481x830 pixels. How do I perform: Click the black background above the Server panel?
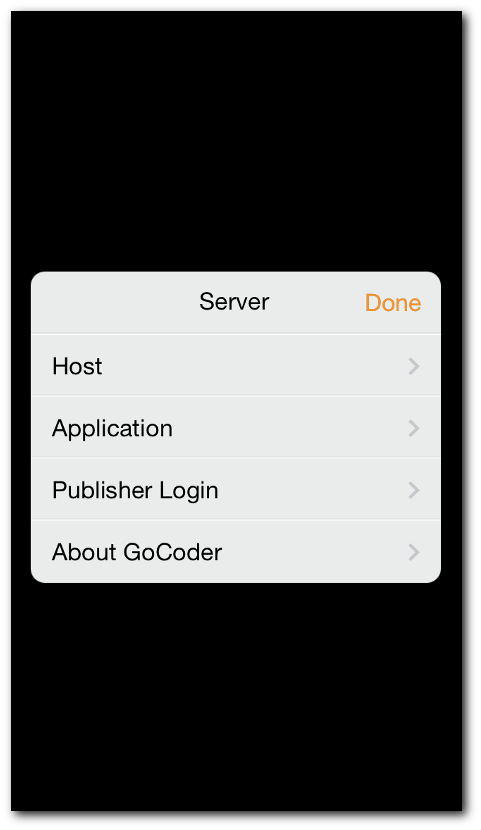[236, 141]
